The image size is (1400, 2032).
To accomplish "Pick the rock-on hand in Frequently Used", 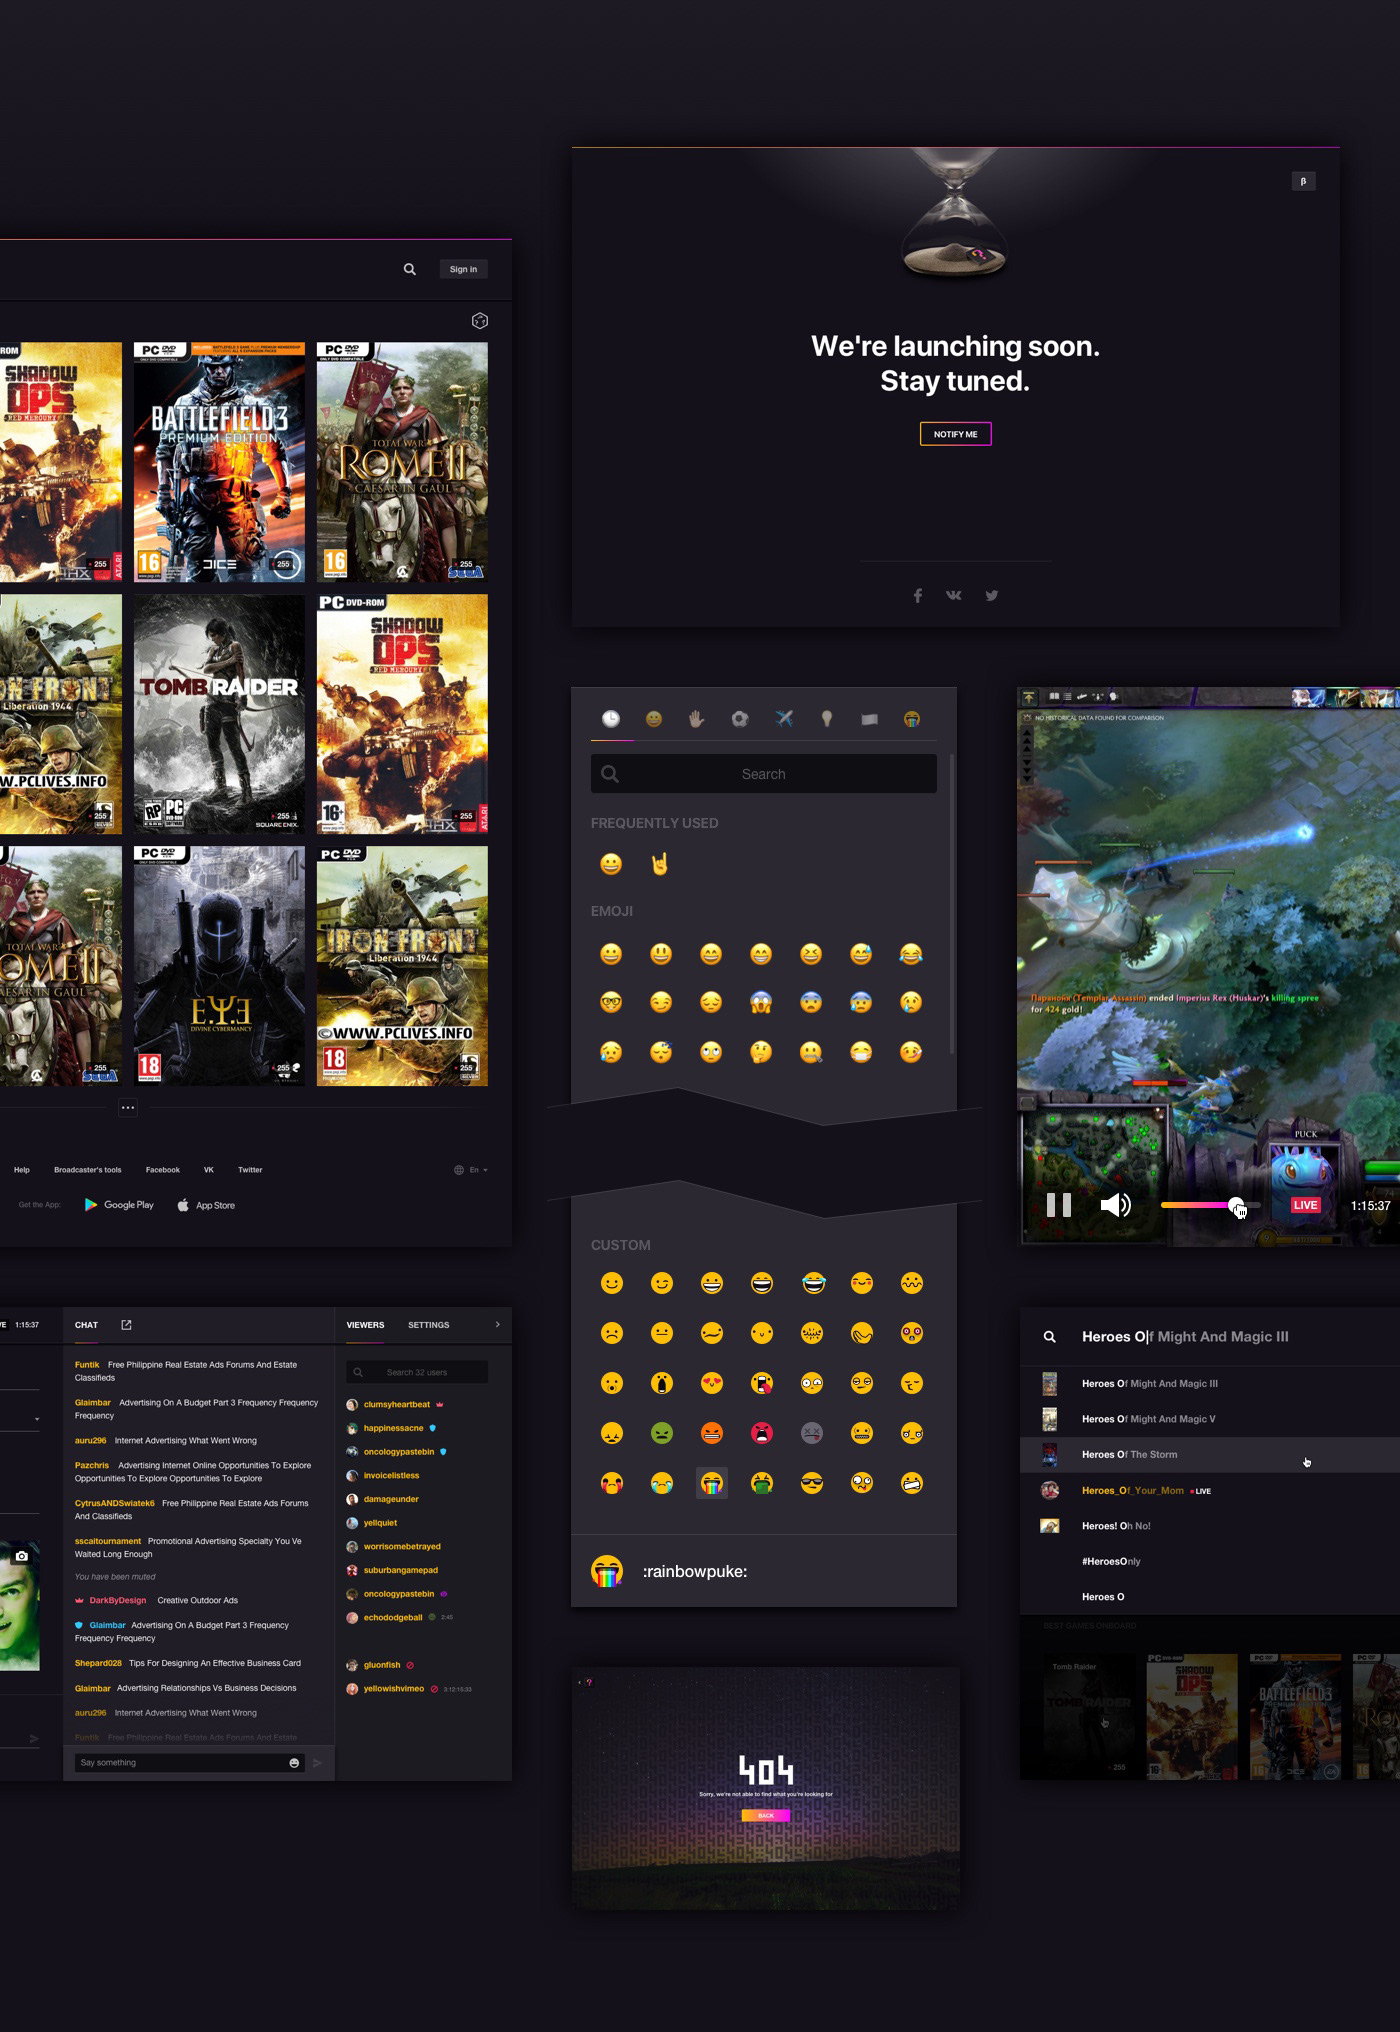I will [x=660, y=864].
